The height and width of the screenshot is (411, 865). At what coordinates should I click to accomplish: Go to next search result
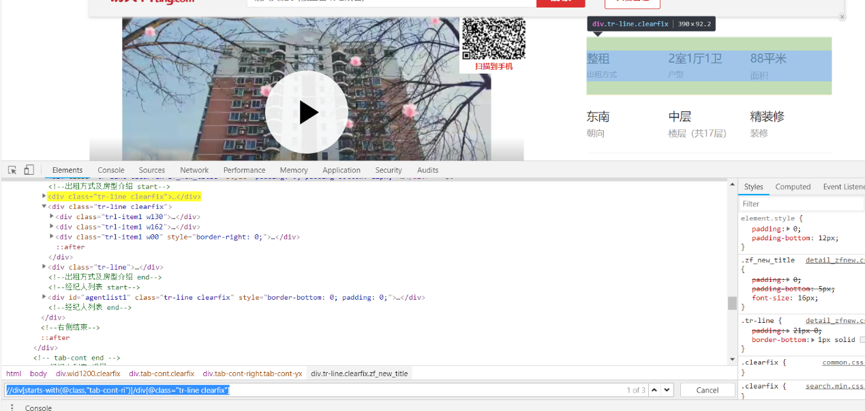[668, 390]
